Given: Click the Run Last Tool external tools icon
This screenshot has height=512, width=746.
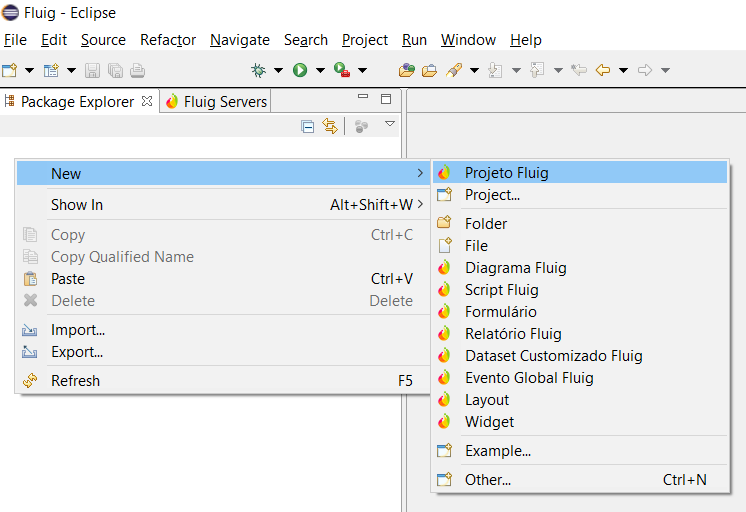Looking at the screenshot, I should pos(342,70).
